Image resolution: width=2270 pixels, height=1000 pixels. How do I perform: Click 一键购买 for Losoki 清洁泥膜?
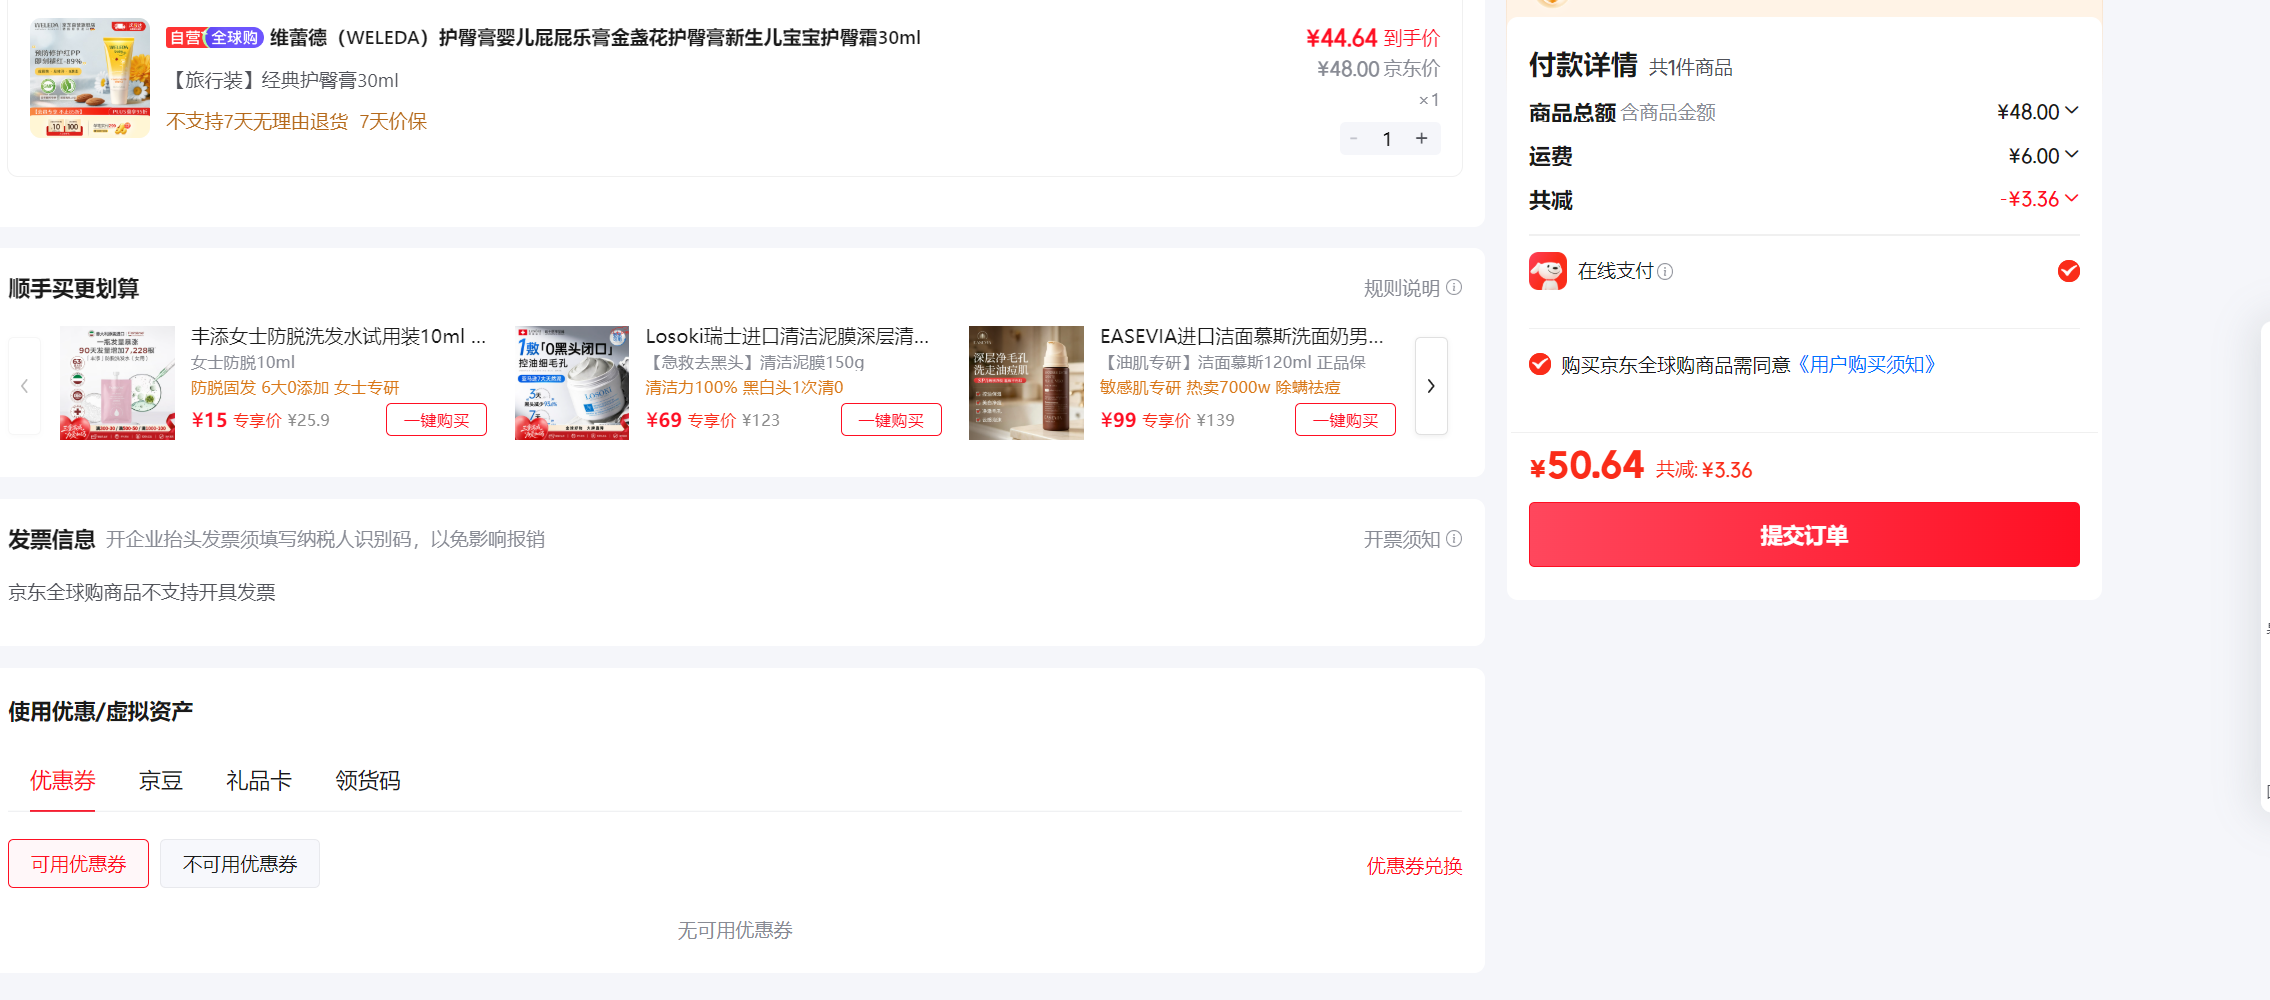(x=891, y=420)
